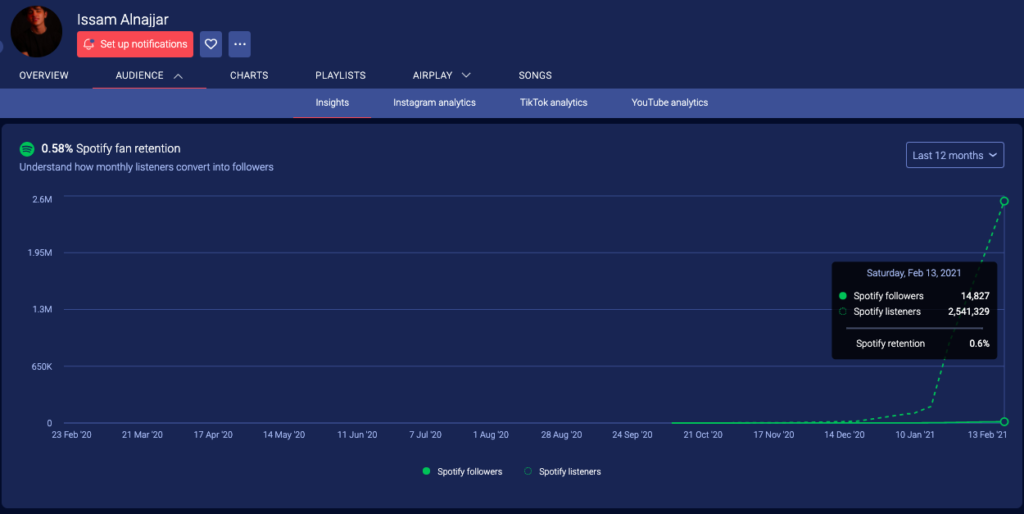Click the 1.3M y-axis label

(x=42, y=310)
